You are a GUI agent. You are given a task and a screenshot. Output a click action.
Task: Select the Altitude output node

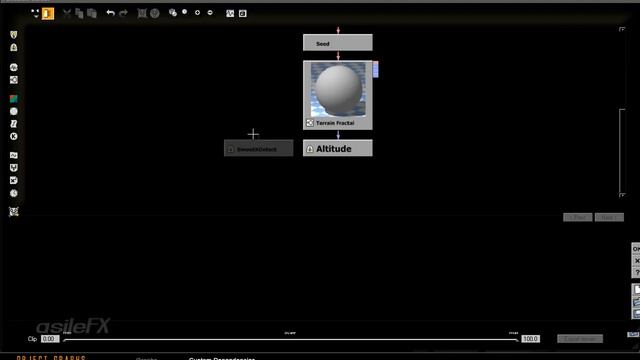[338, 148]
